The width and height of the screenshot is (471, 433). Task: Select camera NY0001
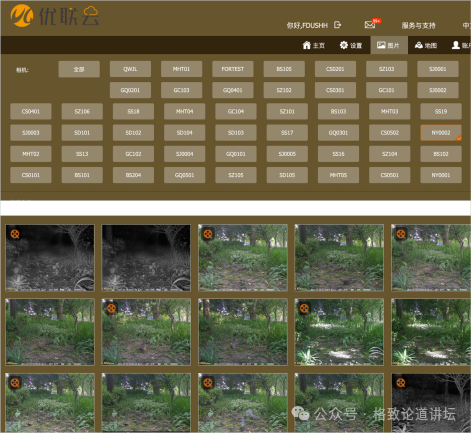point(441,175)
